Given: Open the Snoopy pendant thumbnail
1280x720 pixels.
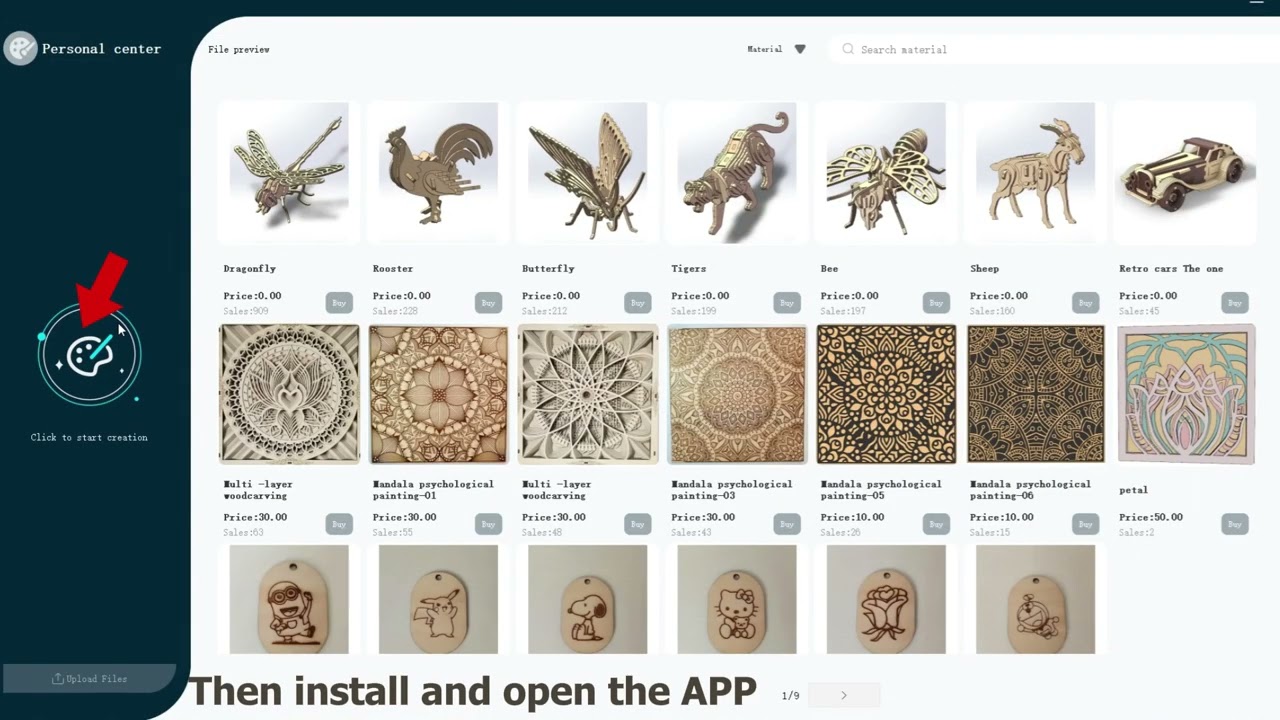Looking at the screenshot, I should click(x=587, y=599).
